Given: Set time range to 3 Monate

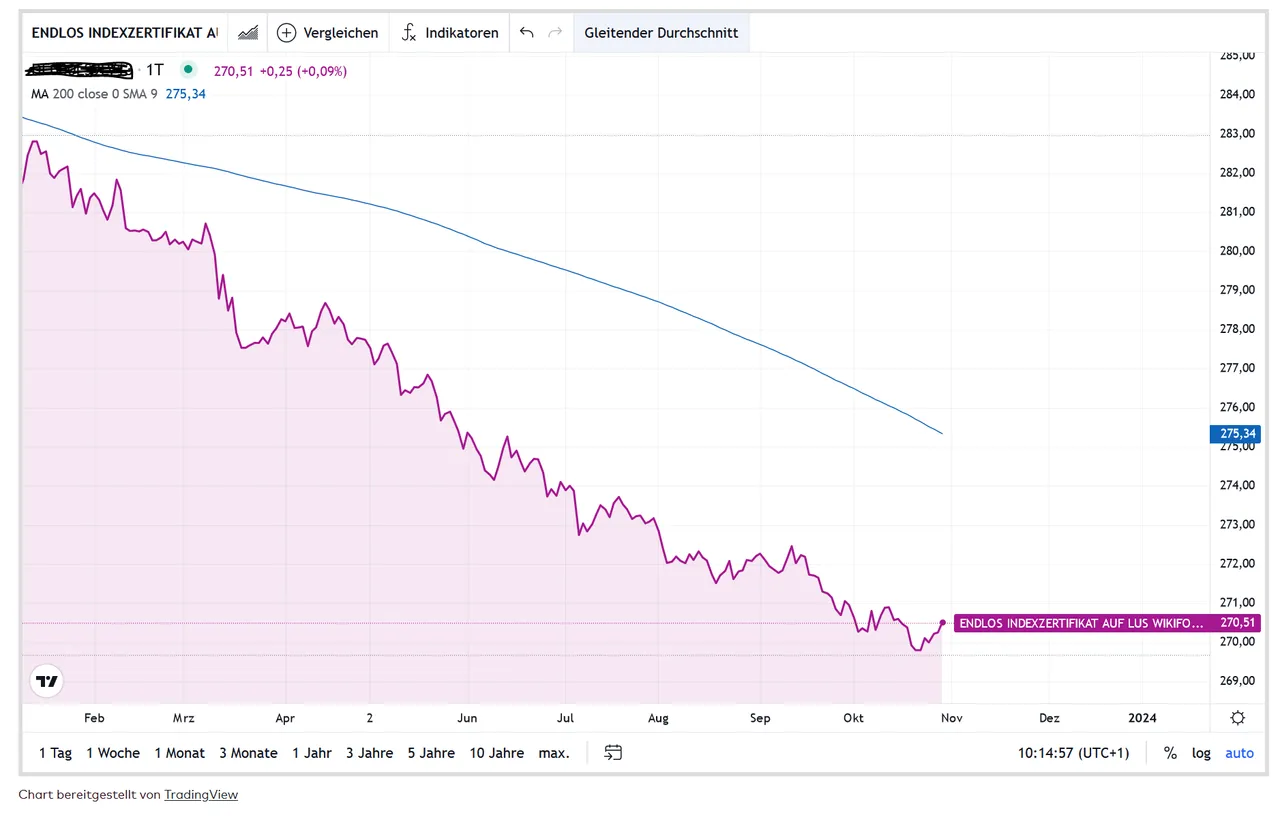Looking at the screenshot, I should point(248,753).
